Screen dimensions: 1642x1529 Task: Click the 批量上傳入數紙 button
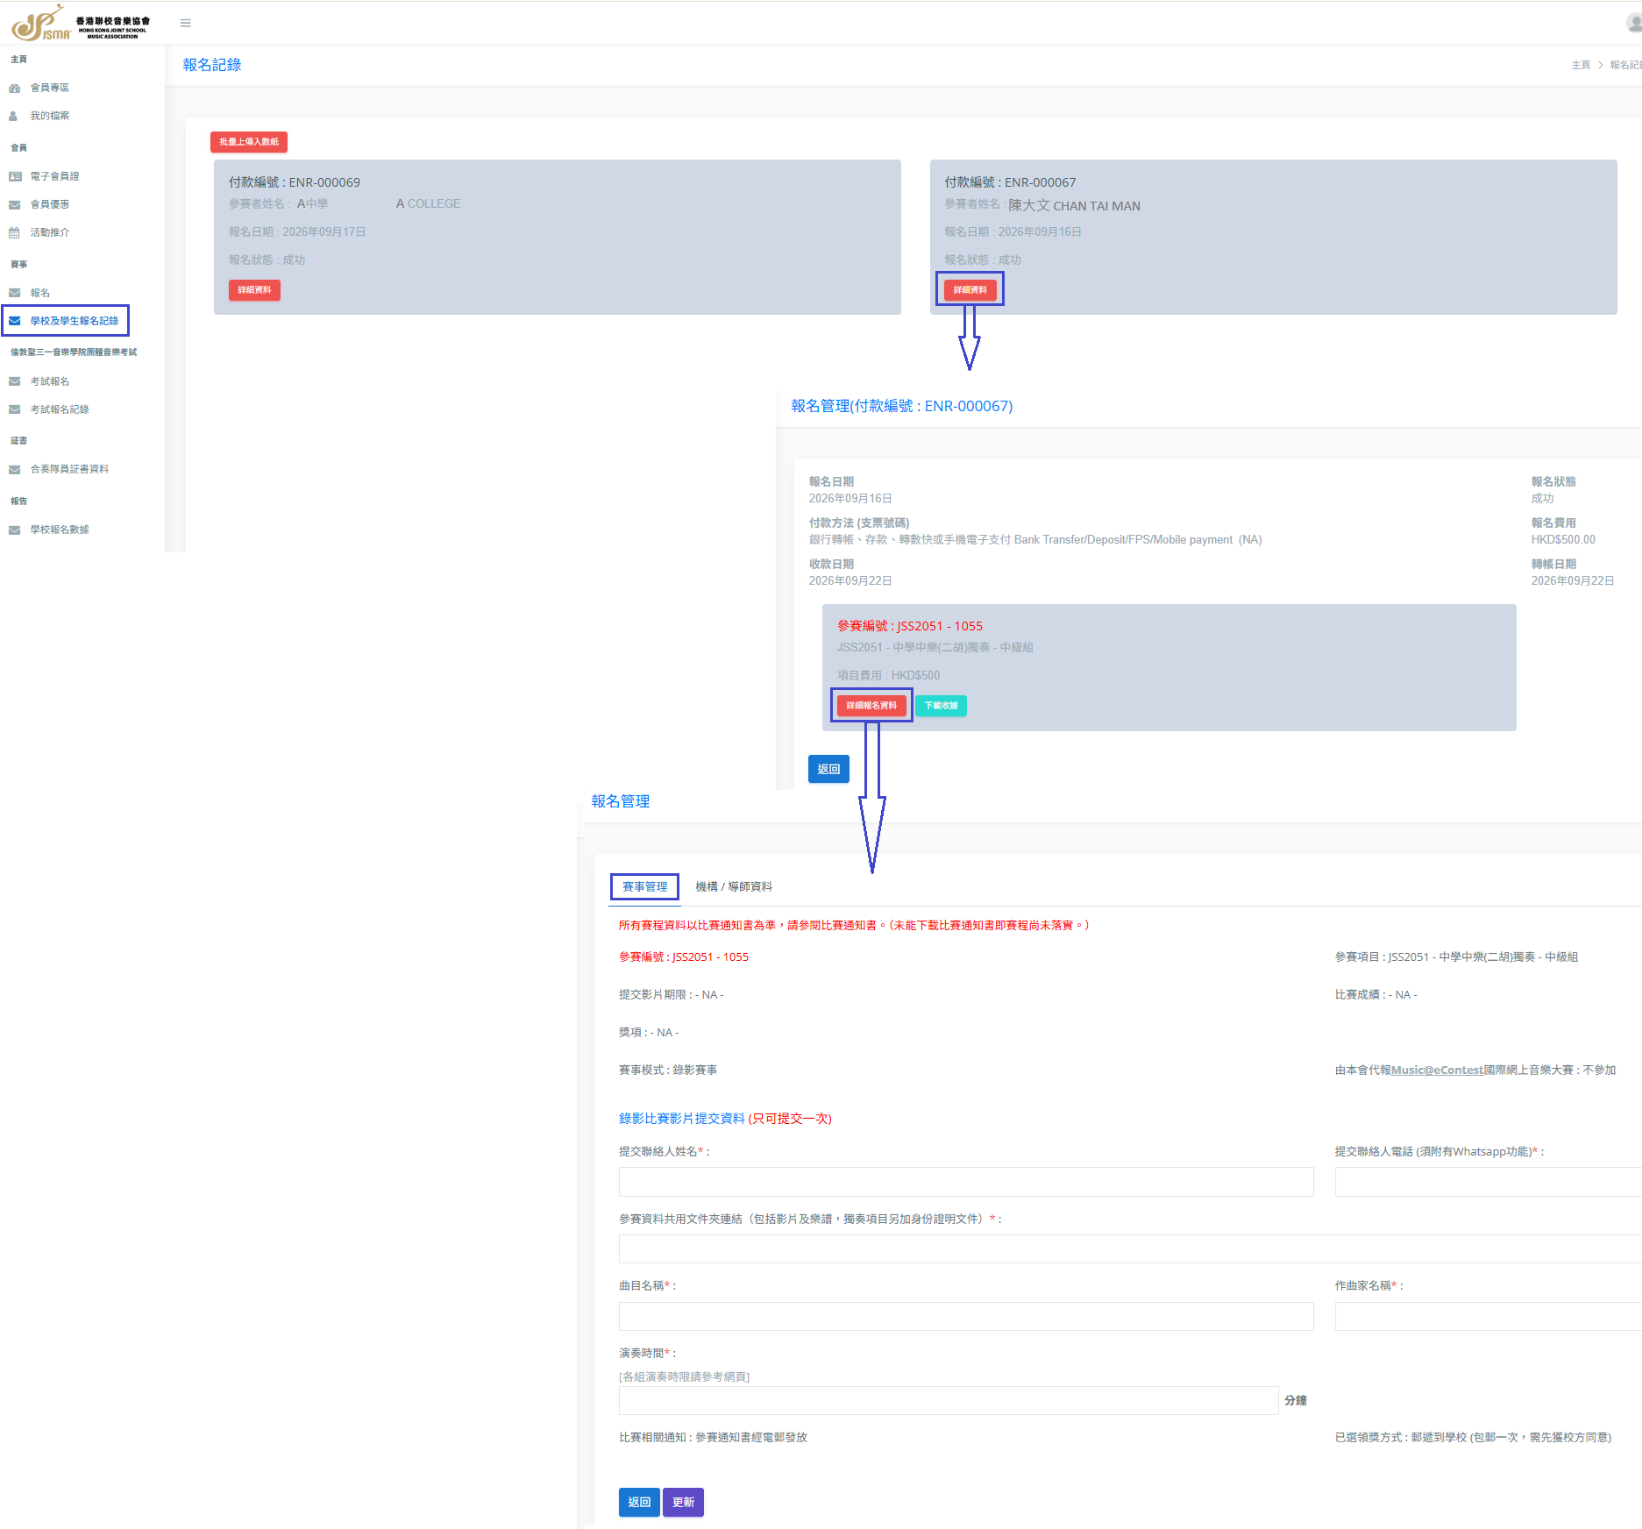point(249,142)
